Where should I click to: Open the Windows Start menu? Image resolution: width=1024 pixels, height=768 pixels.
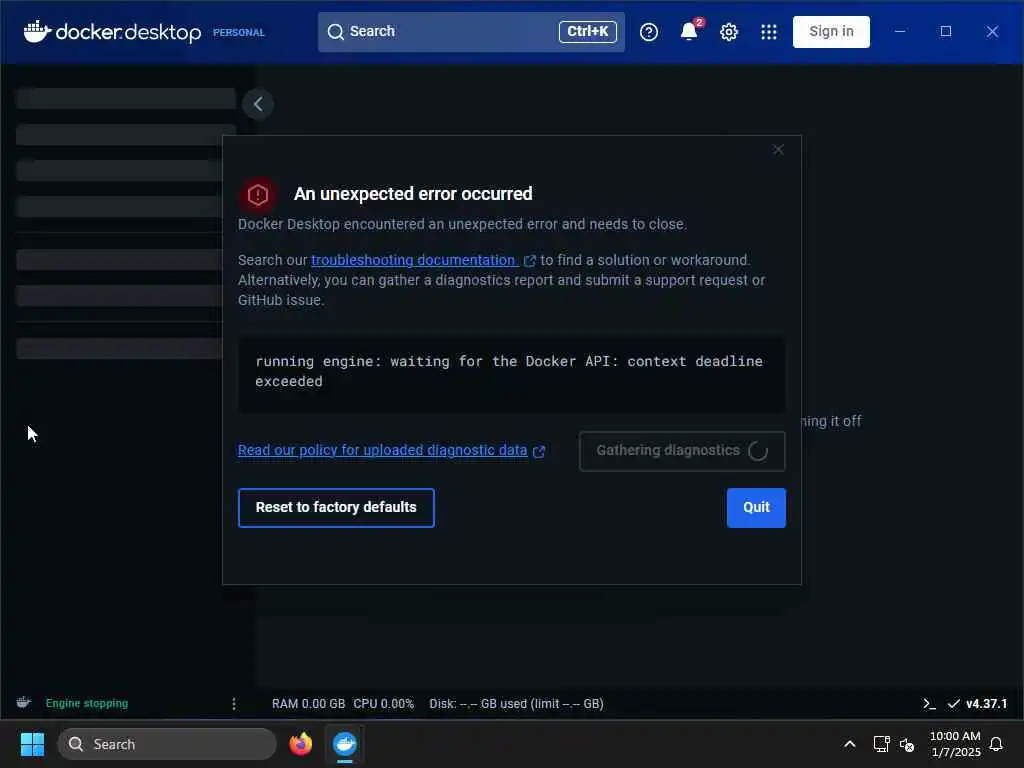click(32, 744)
